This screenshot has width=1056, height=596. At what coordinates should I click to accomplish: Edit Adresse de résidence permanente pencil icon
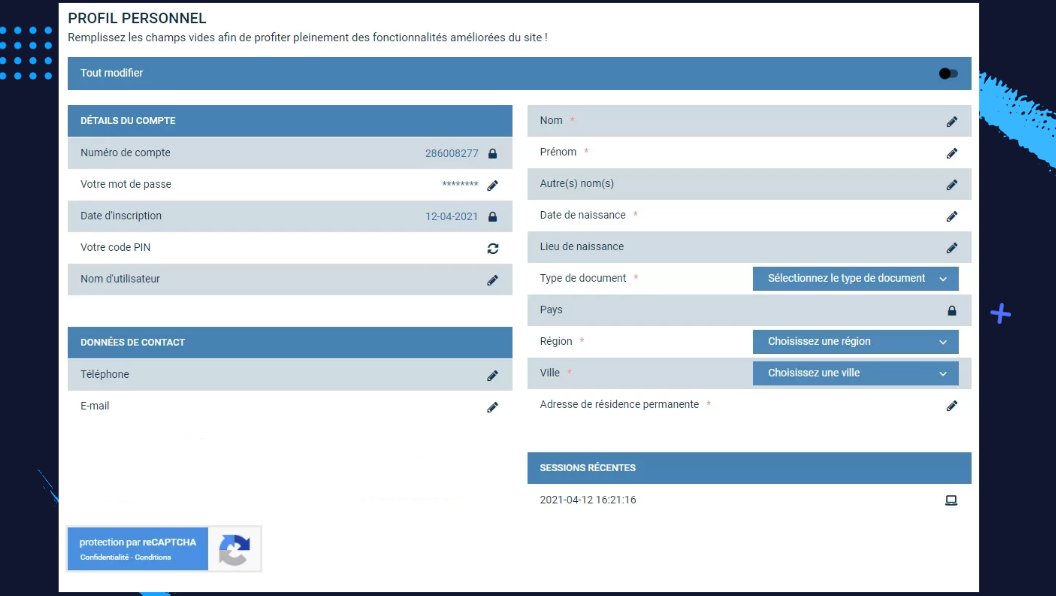pyautogui.click(x=952, y=405)
